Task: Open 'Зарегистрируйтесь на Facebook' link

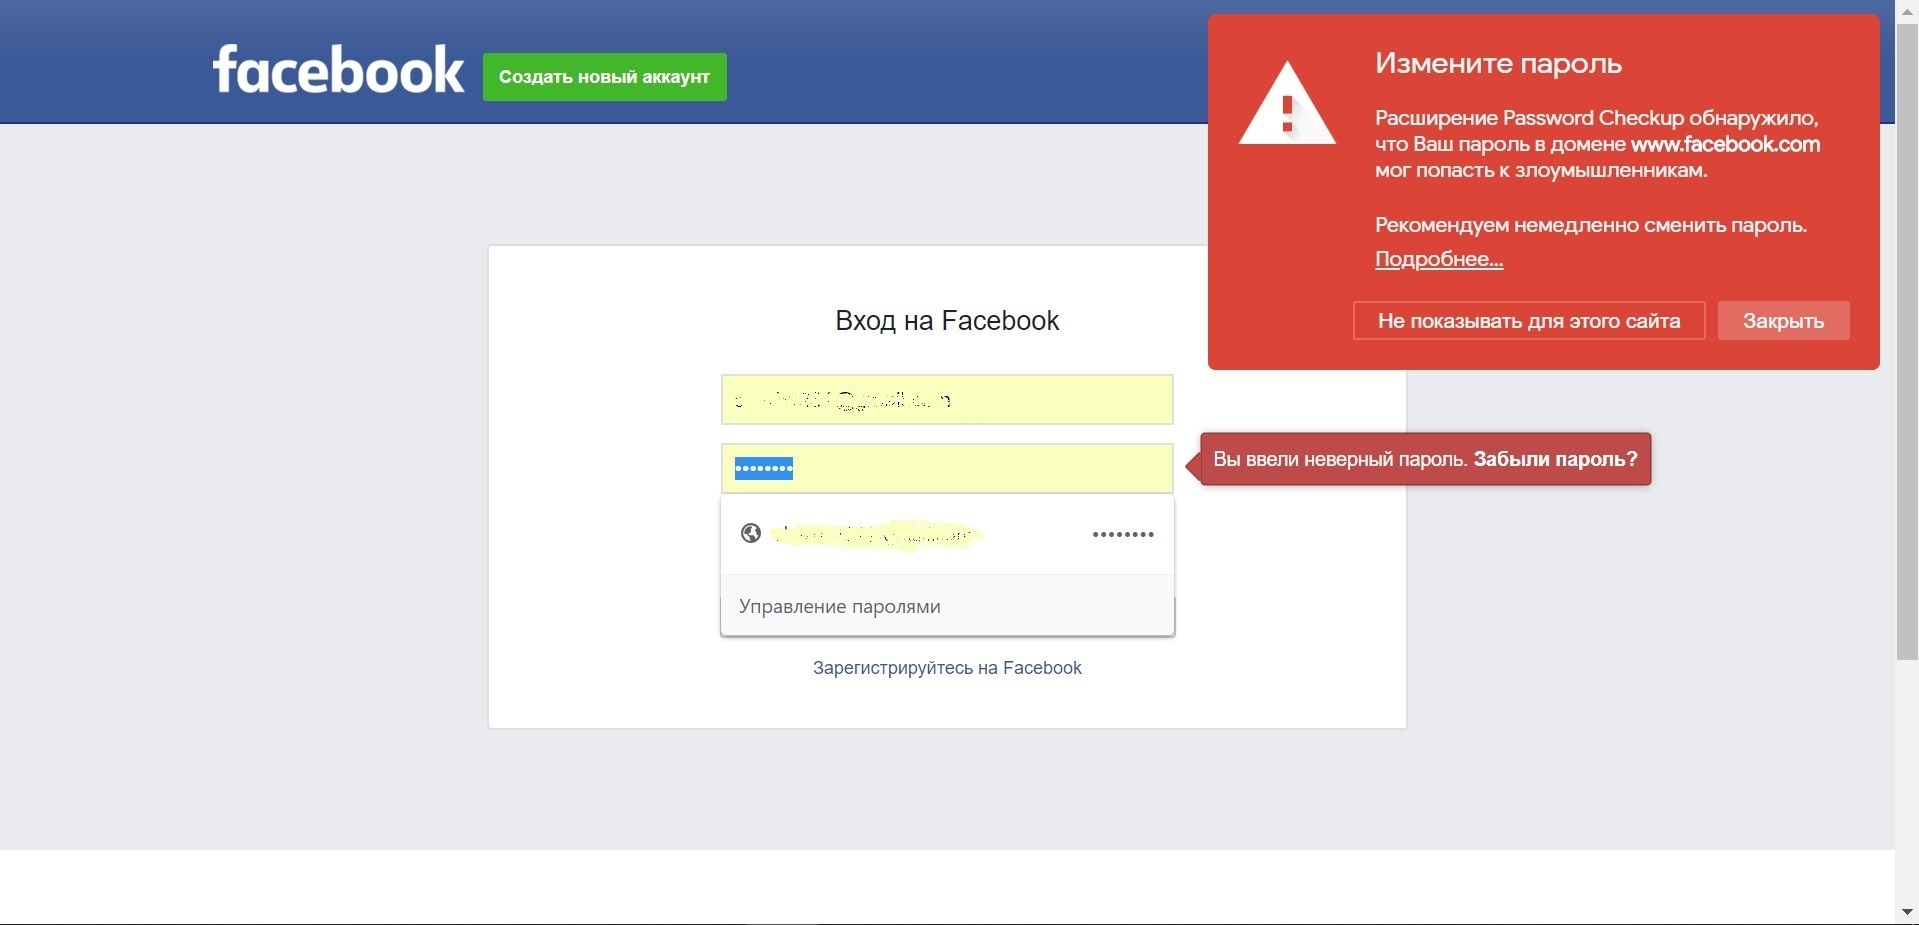Action: pyautogui.click(x=947, y=668)
